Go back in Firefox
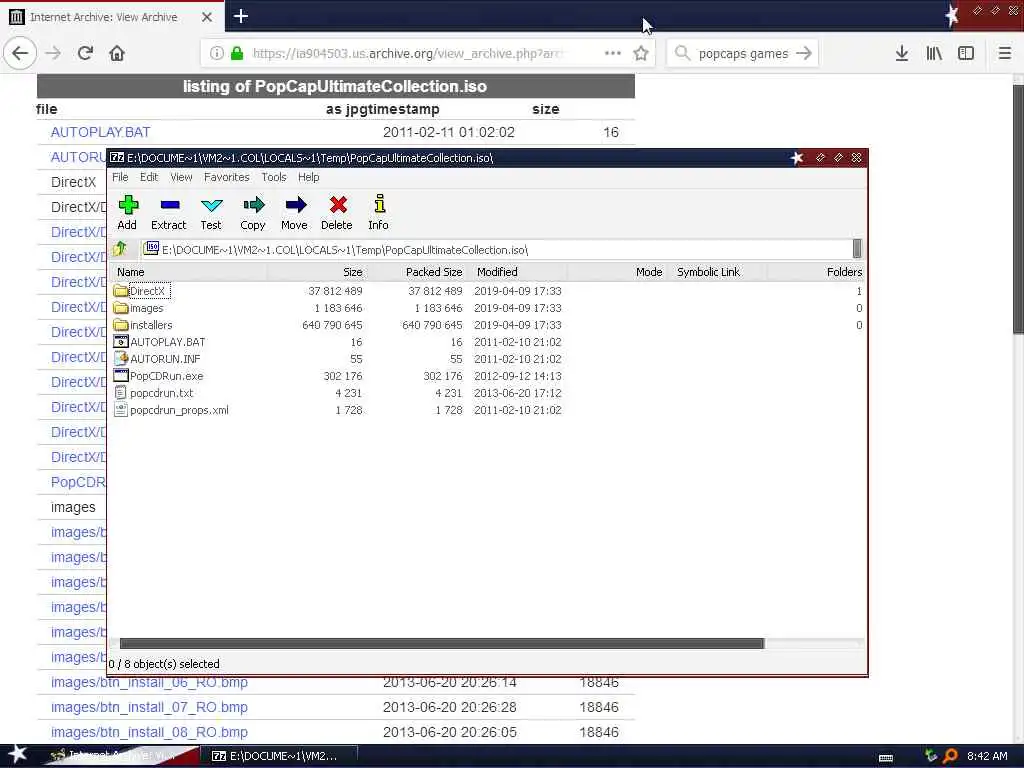This screenshot has height=768, width=1024. tap(20, 53)
